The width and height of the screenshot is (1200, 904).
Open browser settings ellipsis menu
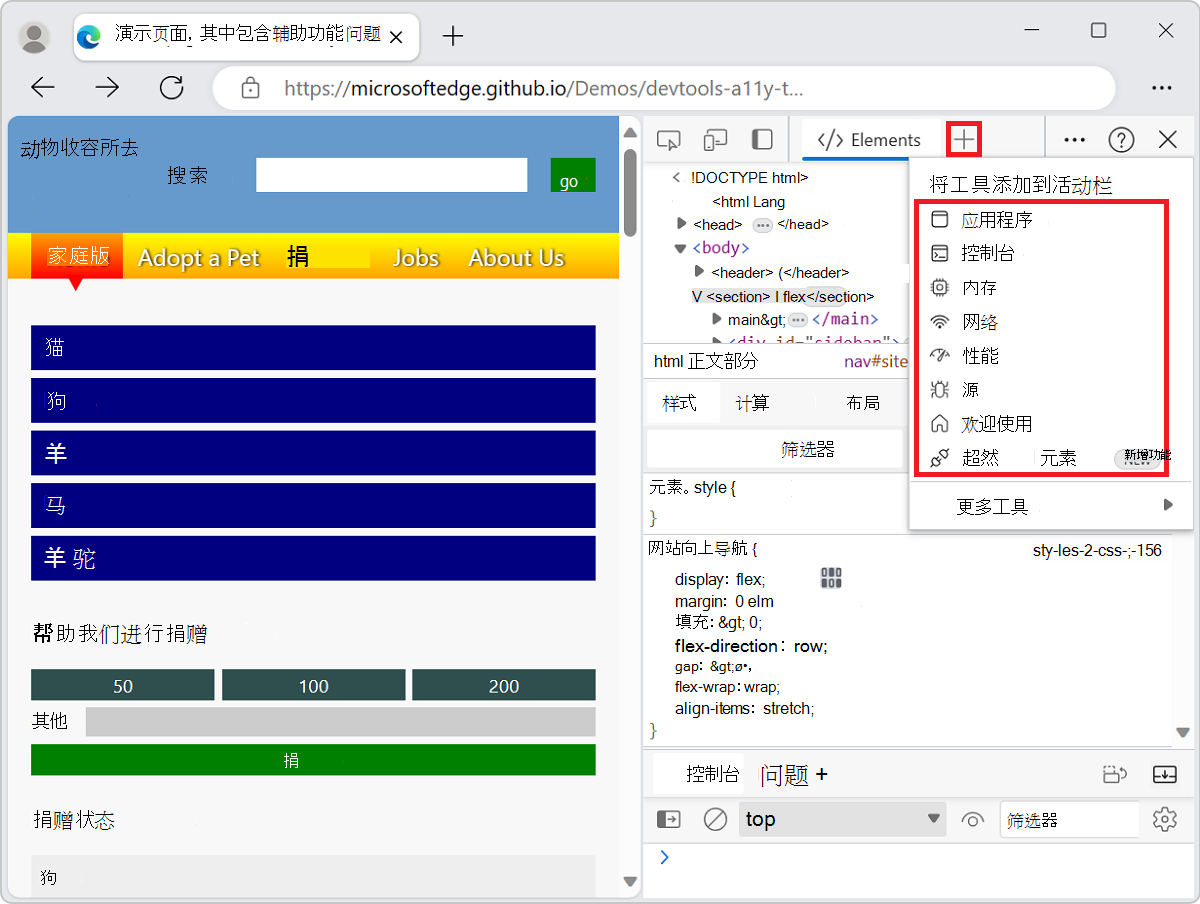pos(1161,87)
